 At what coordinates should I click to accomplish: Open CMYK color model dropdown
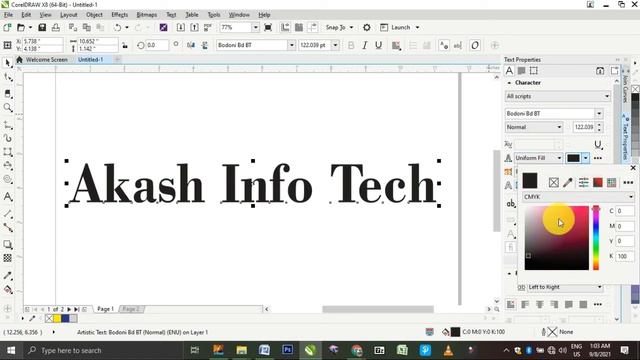coord(578,197)
